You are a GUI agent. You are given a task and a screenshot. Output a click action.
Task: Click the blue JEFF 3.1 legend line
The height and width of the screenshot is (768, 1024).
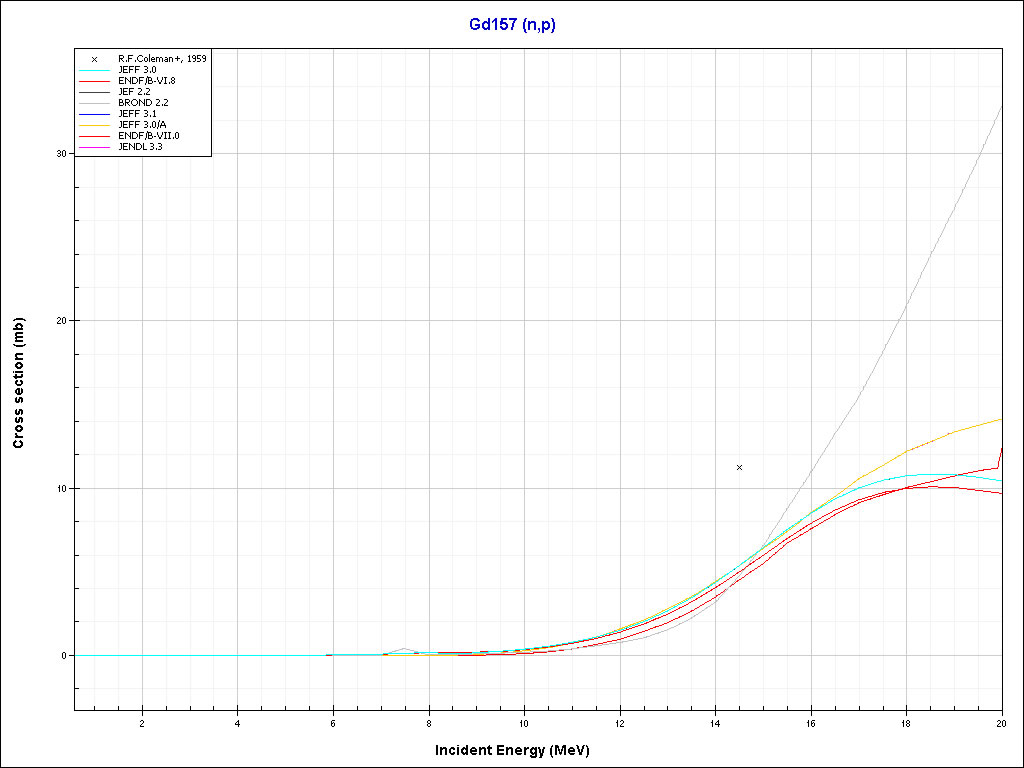93,113
